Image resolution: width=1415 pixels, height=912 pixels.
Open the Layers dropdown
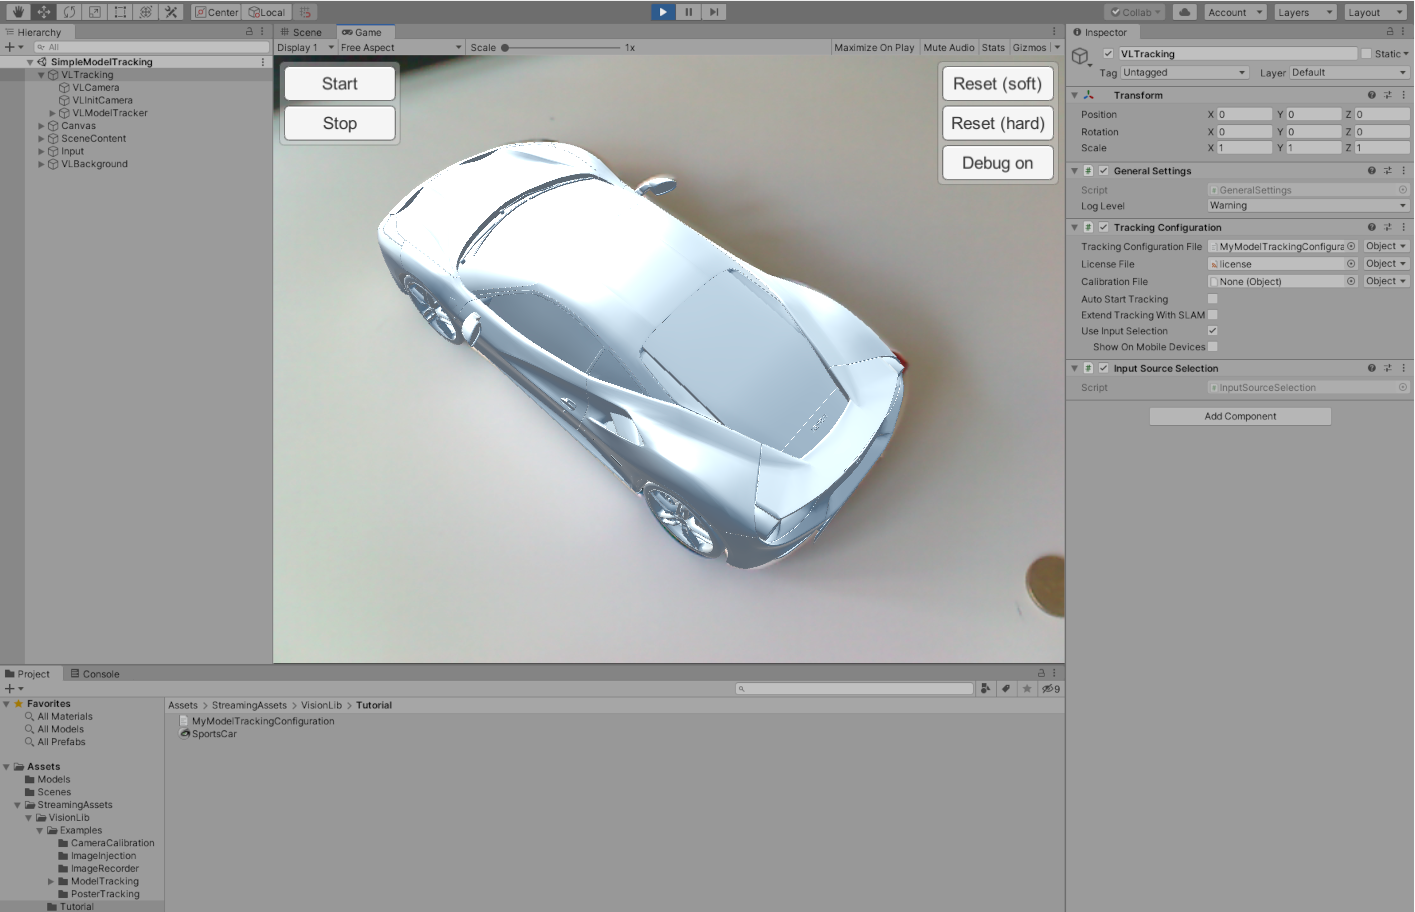tap(1304, 12)
